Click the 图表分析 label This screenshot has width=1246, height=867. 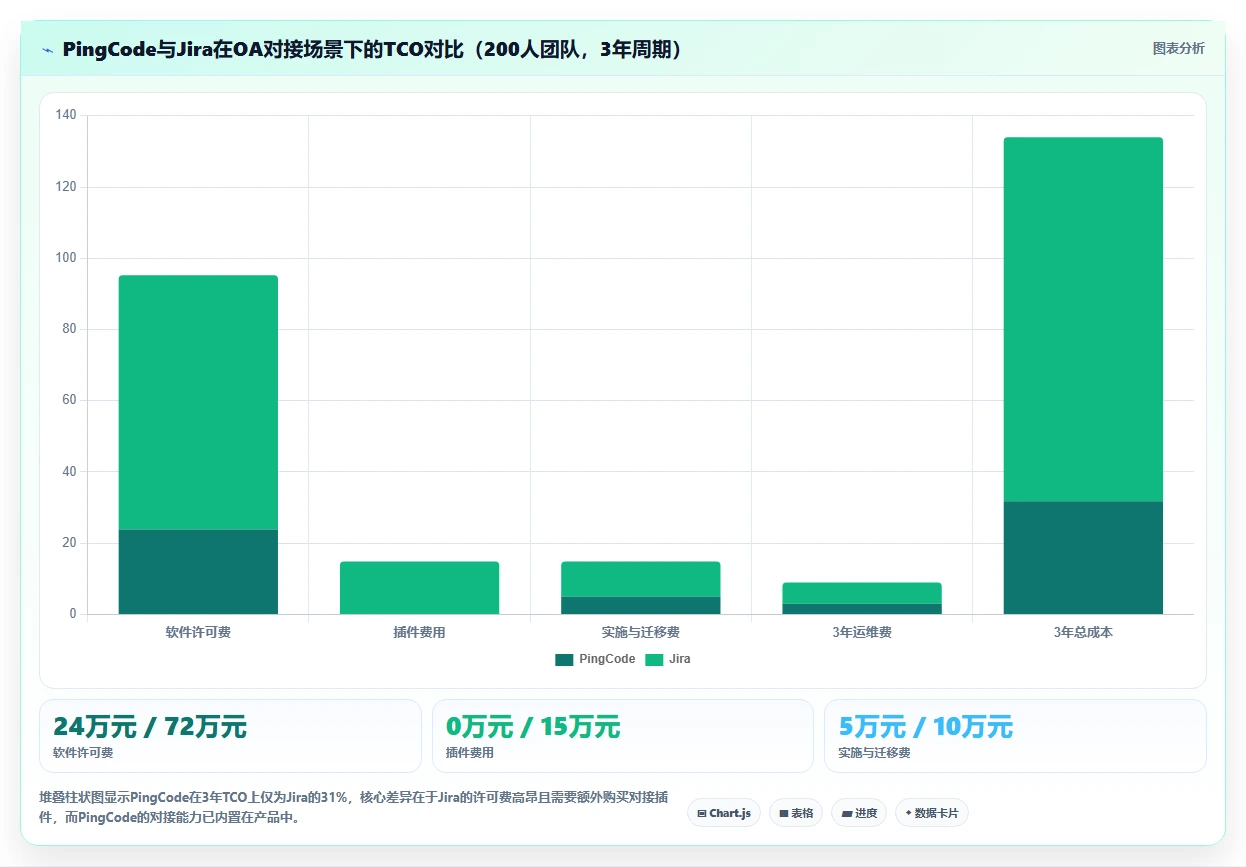click(x=1179, y=49)
